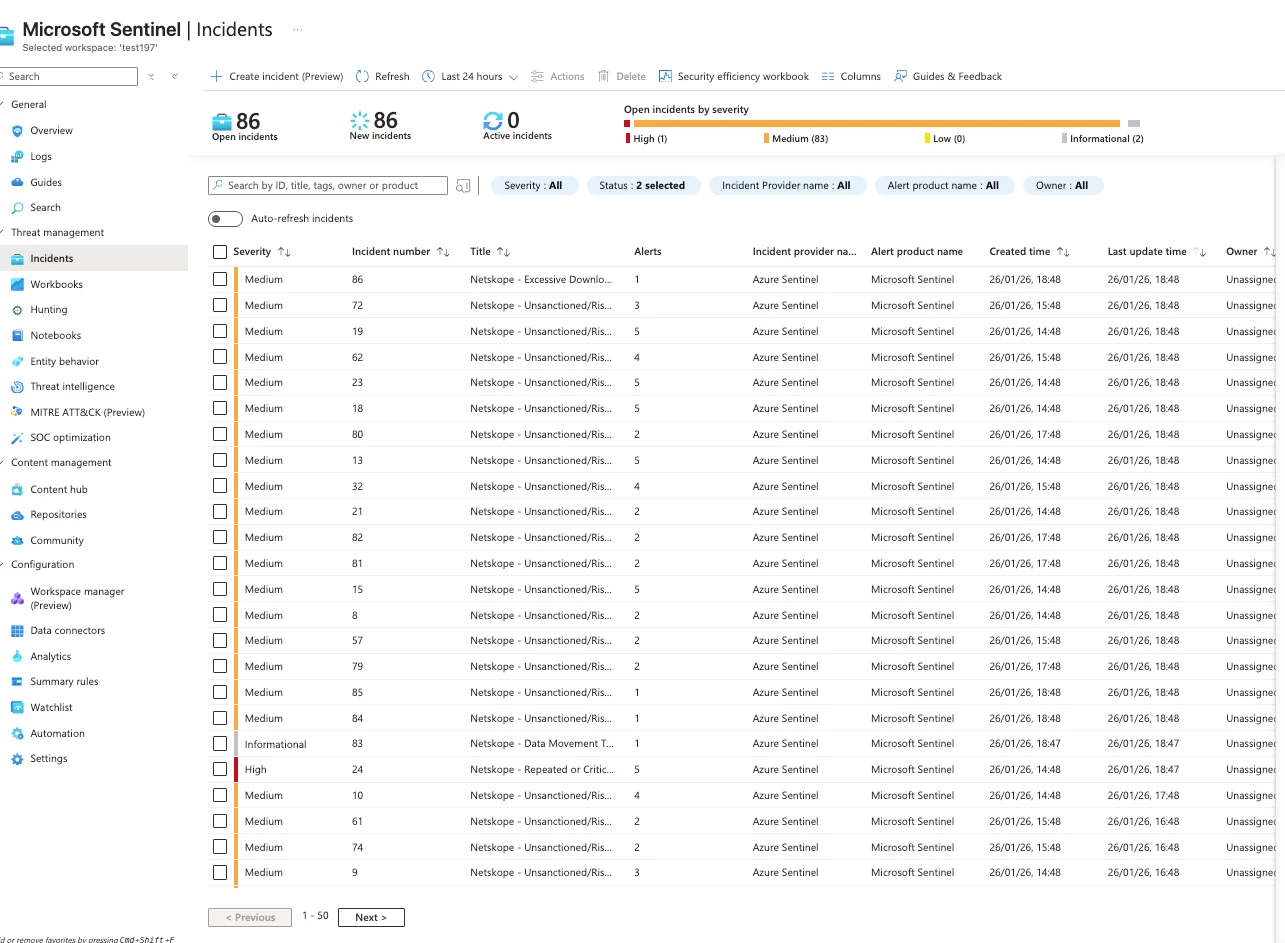Click the Analytics flask icon
This screenshot has width=1285, height=943.
tap(17, 657)
